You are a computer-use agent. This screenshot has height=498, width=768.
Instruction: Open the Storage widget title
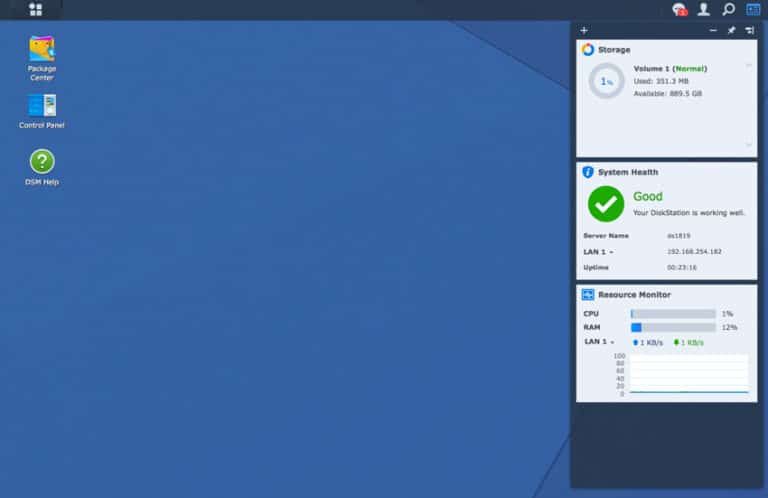pos(614,50)
